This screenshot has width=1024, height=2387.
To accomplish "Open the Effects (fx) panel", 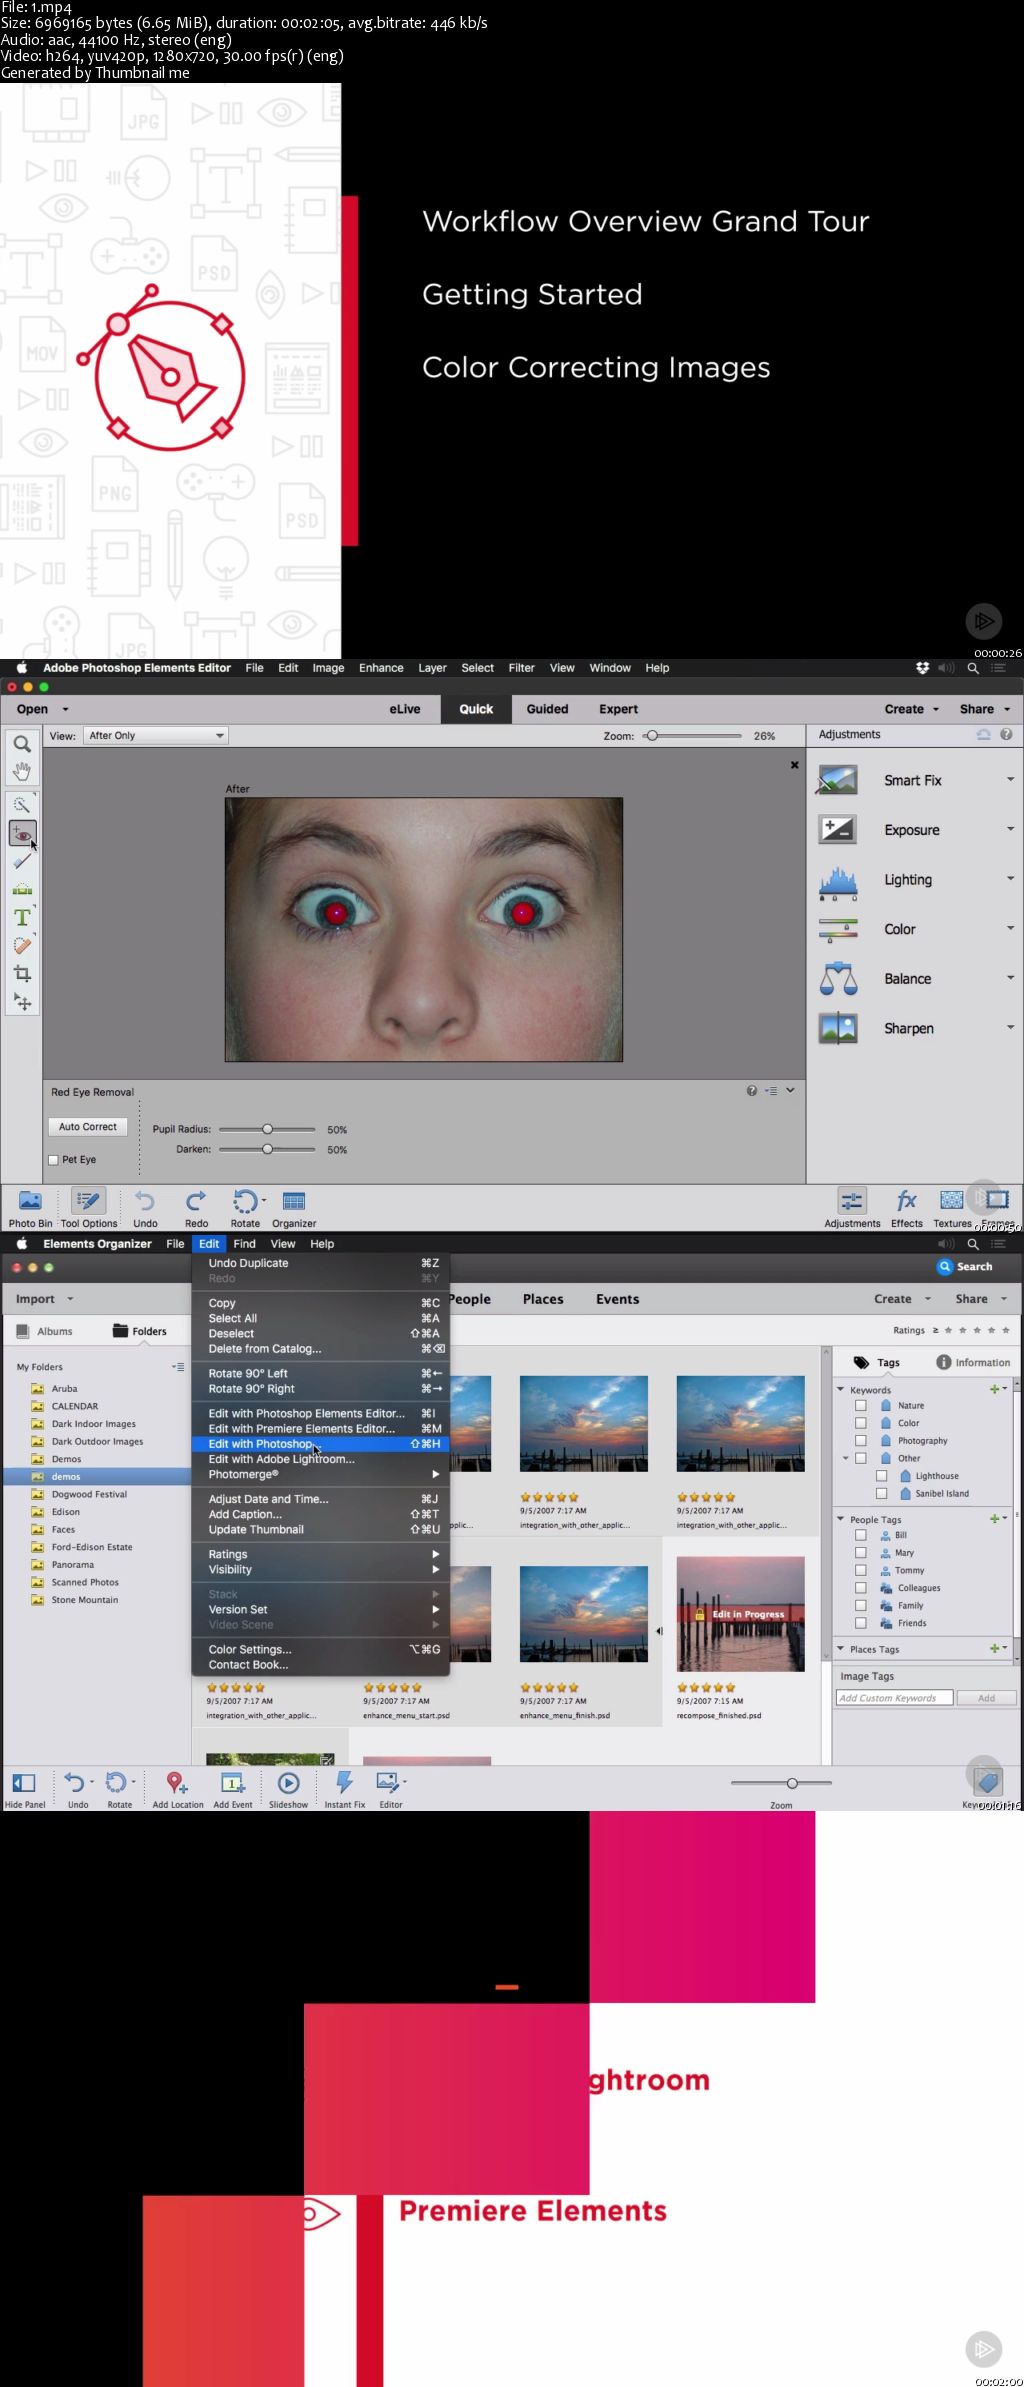I will click(907, 1208).
